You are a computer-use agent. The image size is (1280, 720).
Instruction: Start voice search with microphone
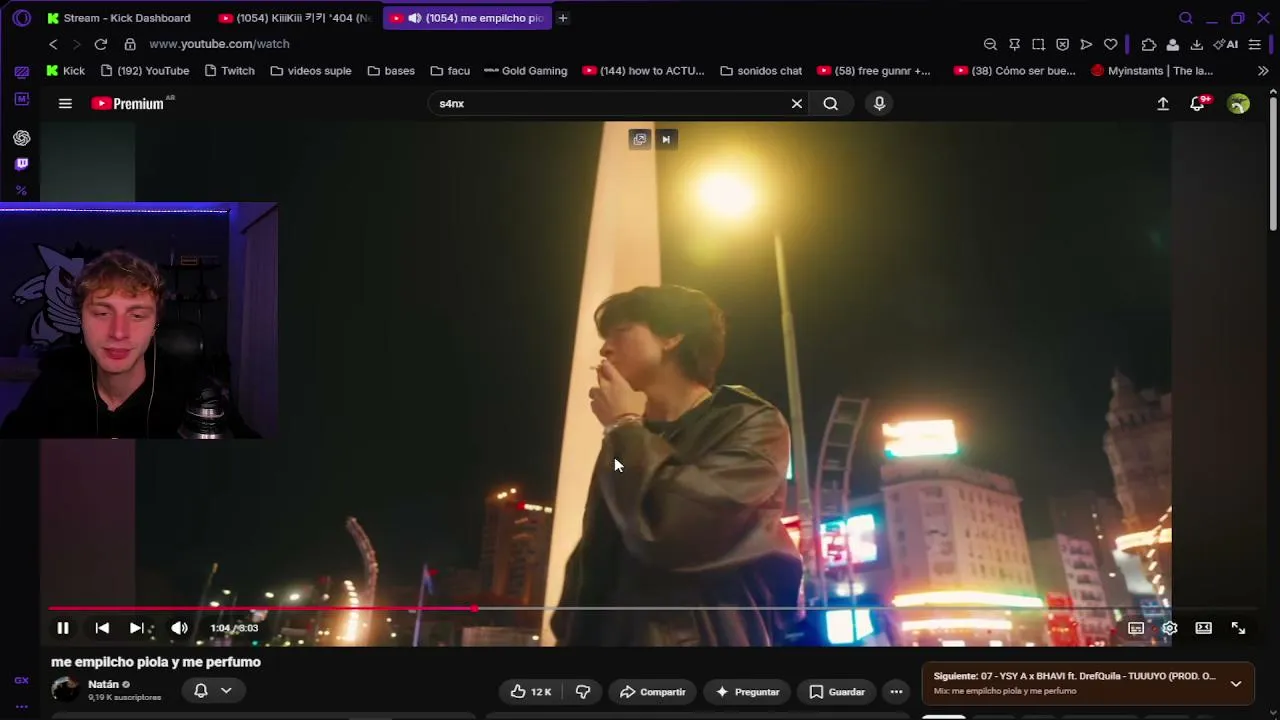click(x=880, y=104)
